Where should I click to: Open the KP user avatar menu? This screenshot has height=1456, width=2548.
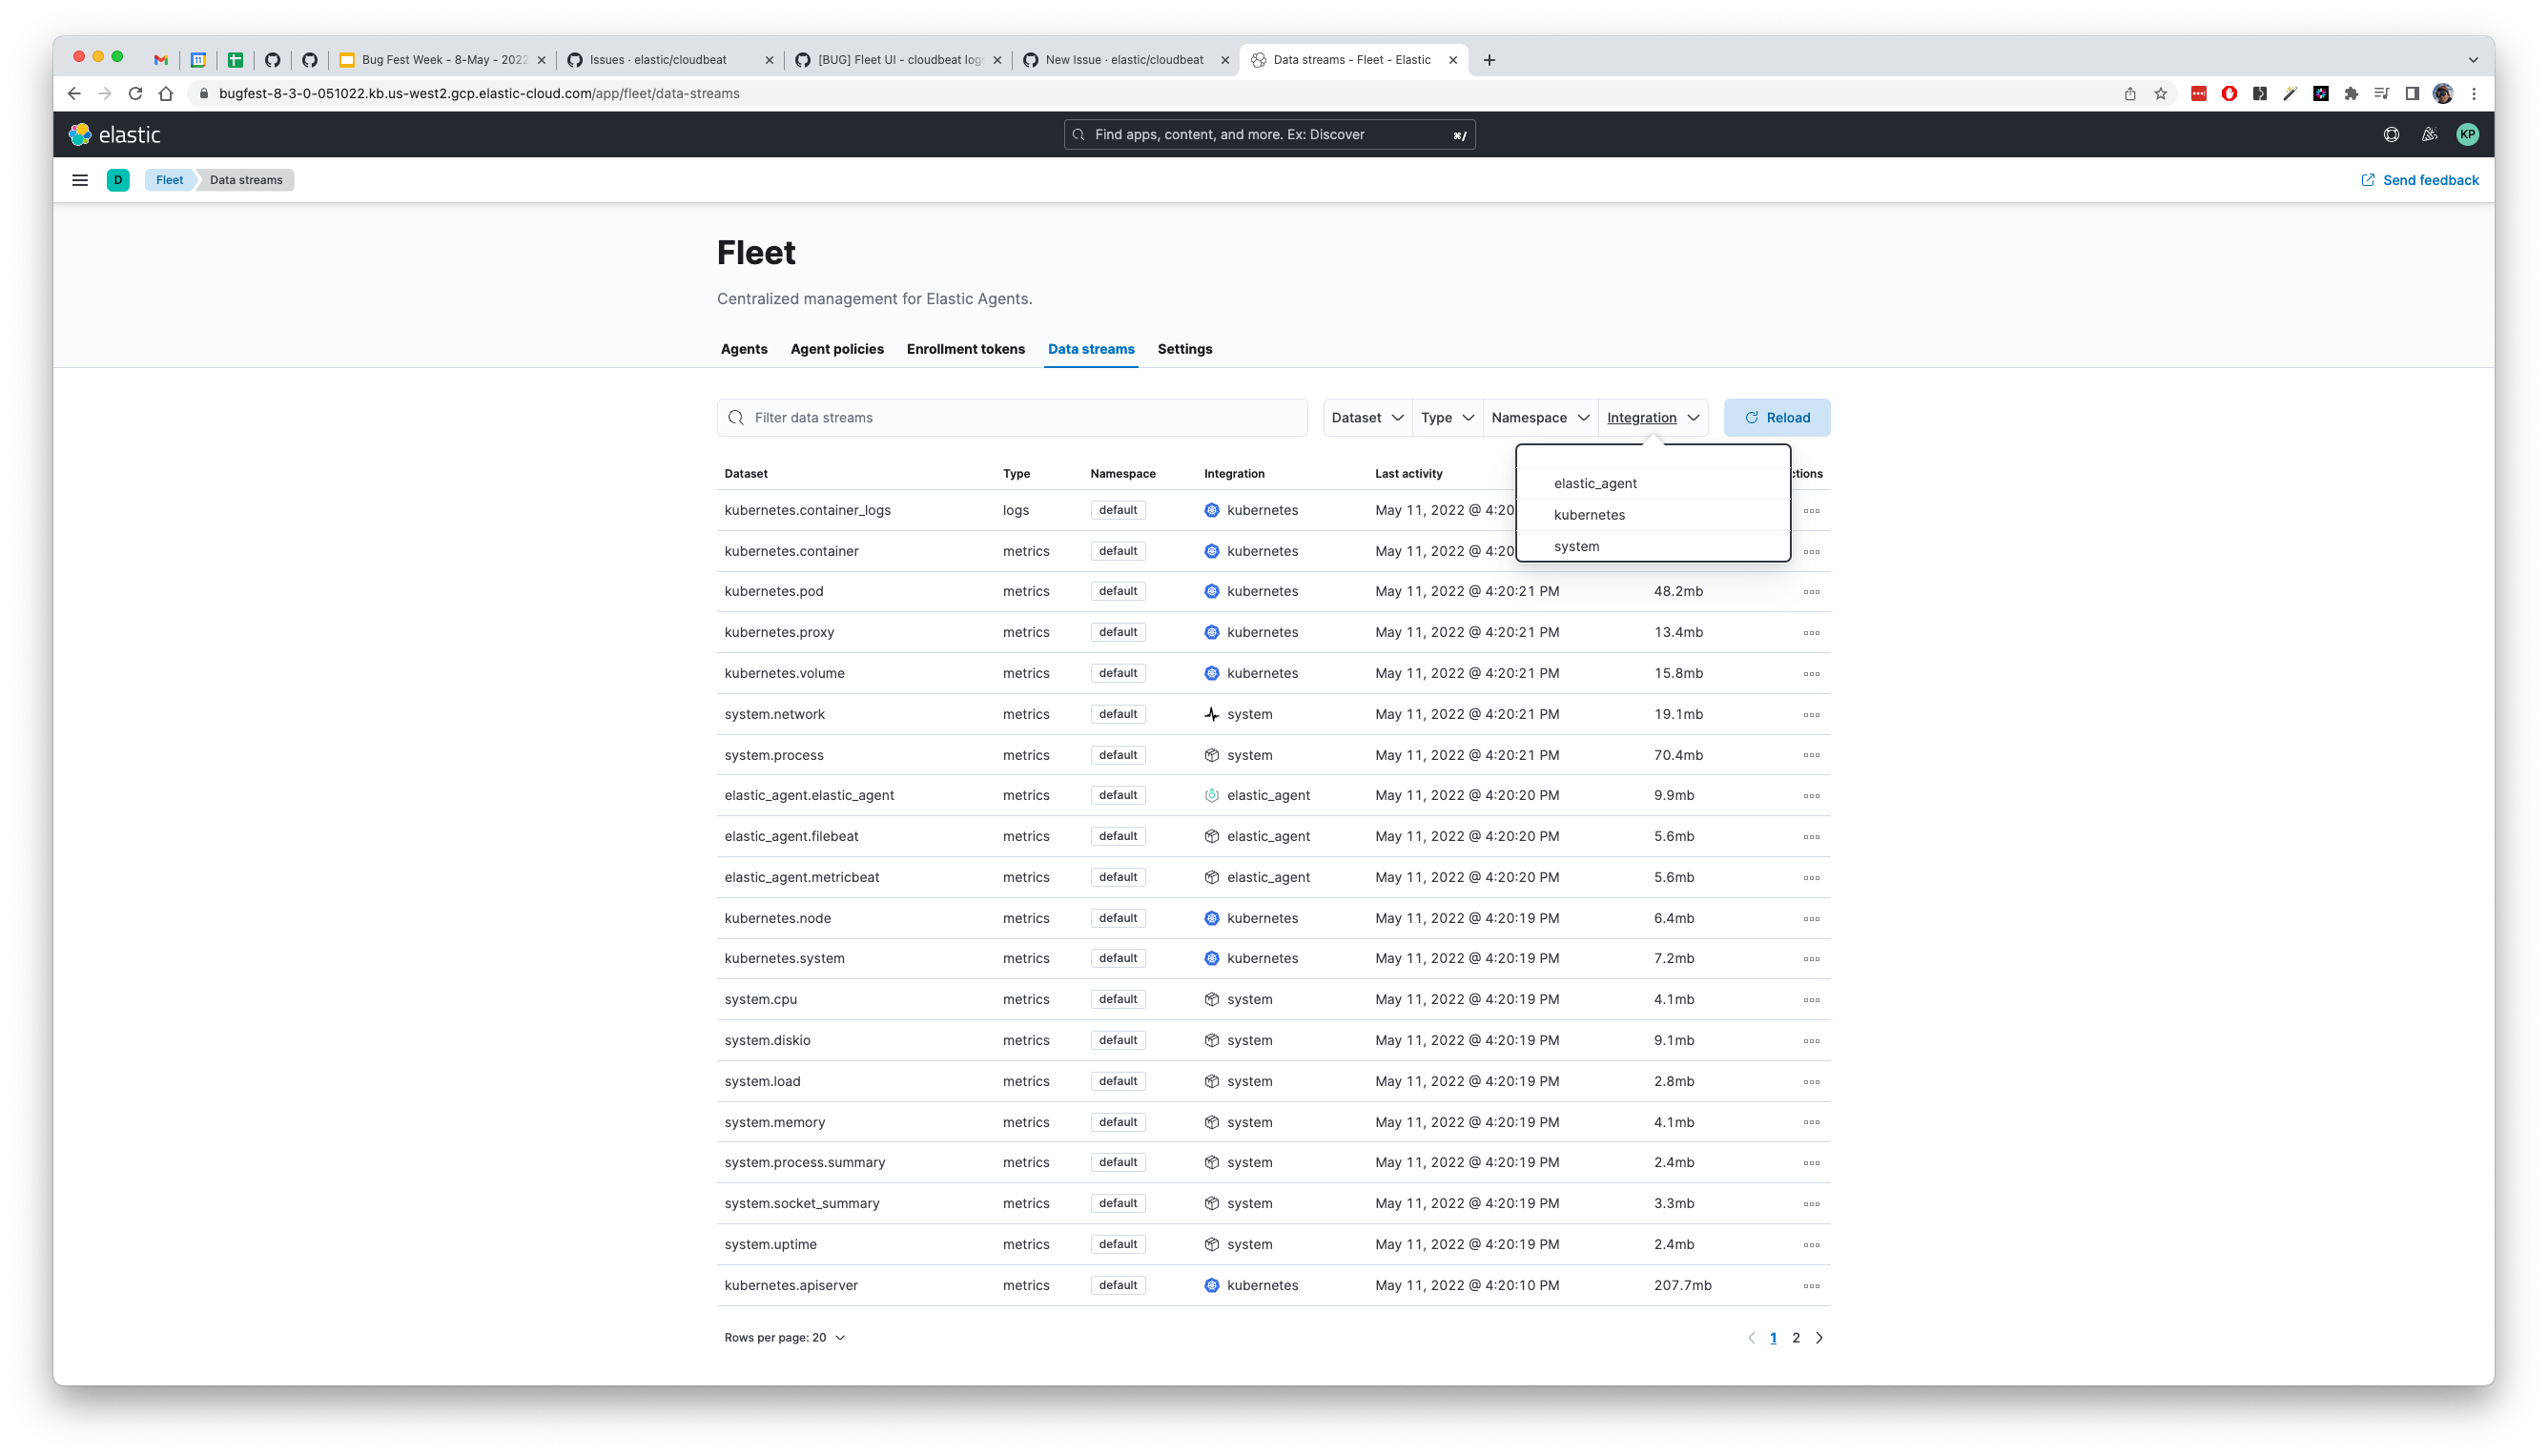tap(2467, 134)
